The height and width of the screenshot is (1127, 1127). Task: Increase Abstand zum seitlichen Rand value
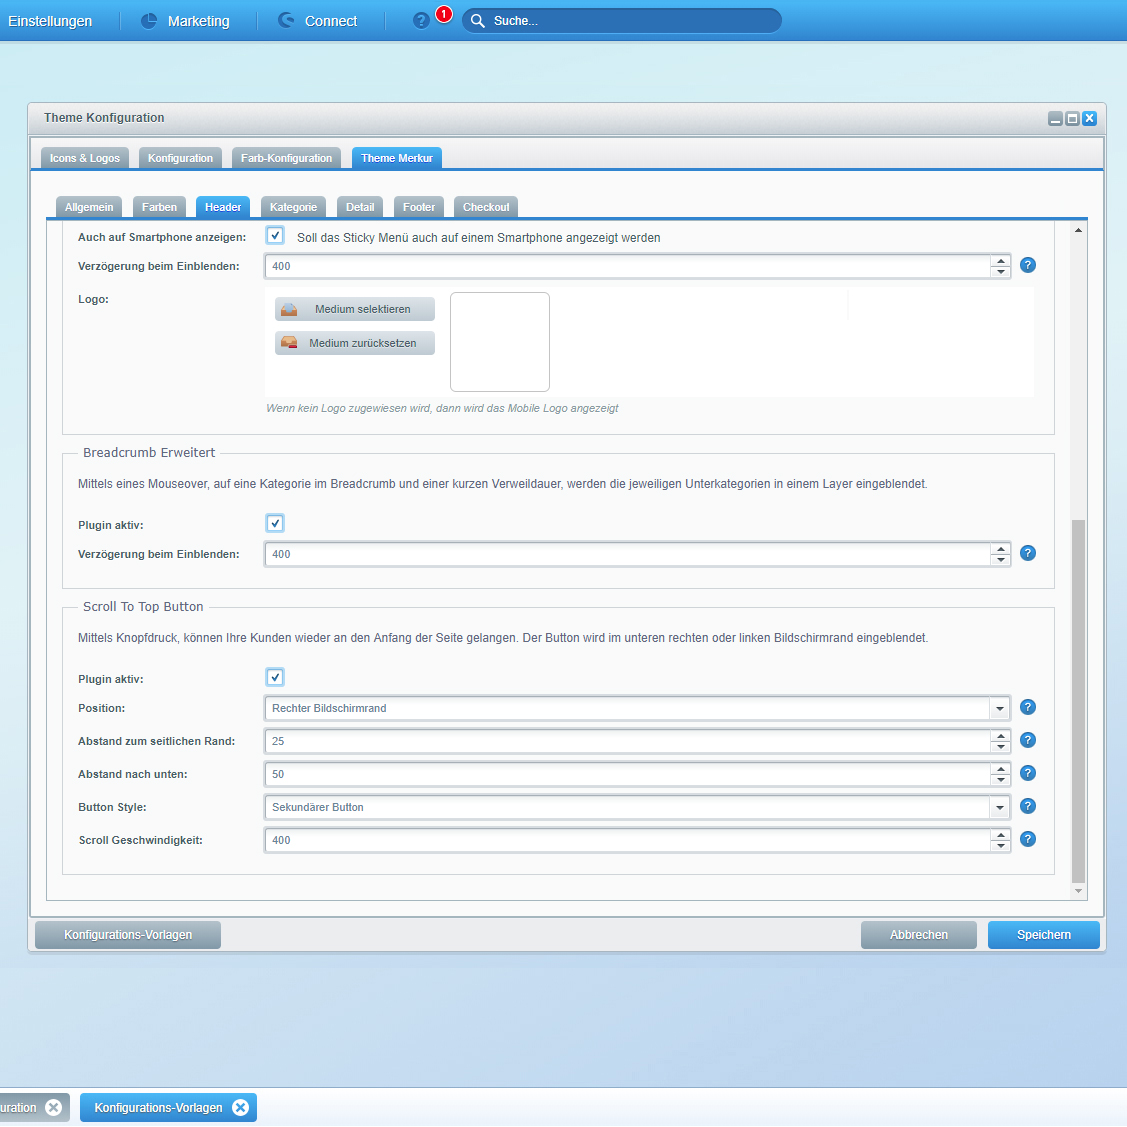coord(1000,736)
